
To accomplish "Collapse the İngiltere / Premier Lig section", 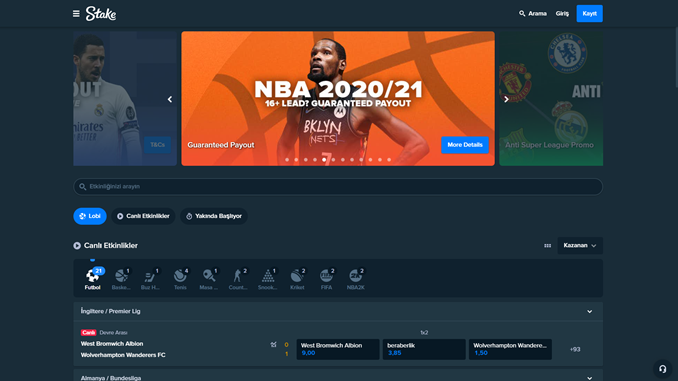I will pos(589,311).
